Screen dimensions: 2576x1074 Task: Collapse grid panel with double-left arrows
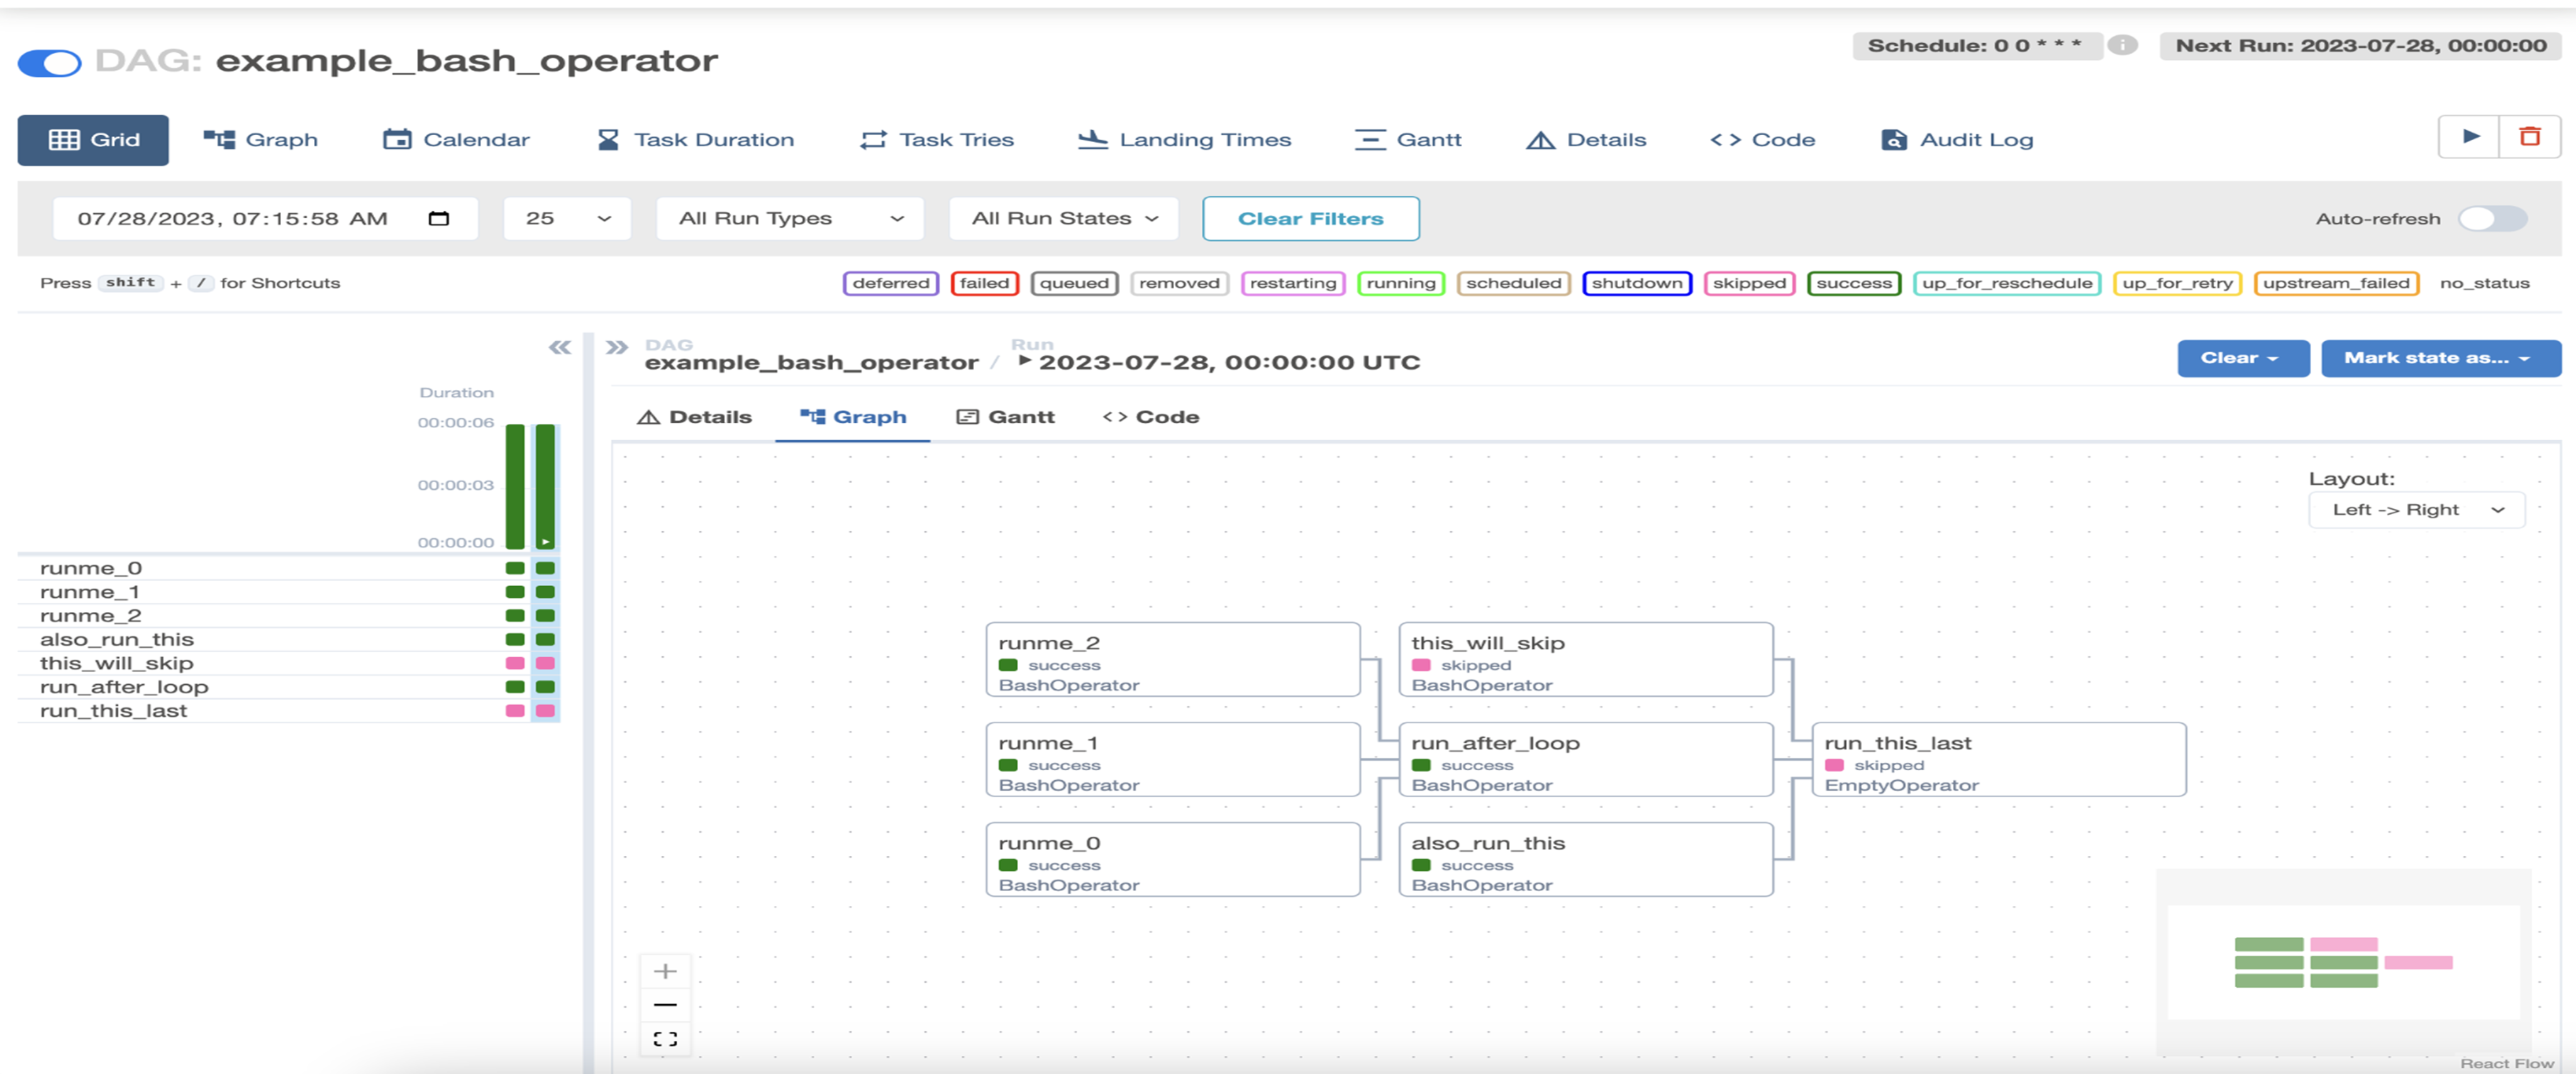pyautogui.click(x=559, y=347)
